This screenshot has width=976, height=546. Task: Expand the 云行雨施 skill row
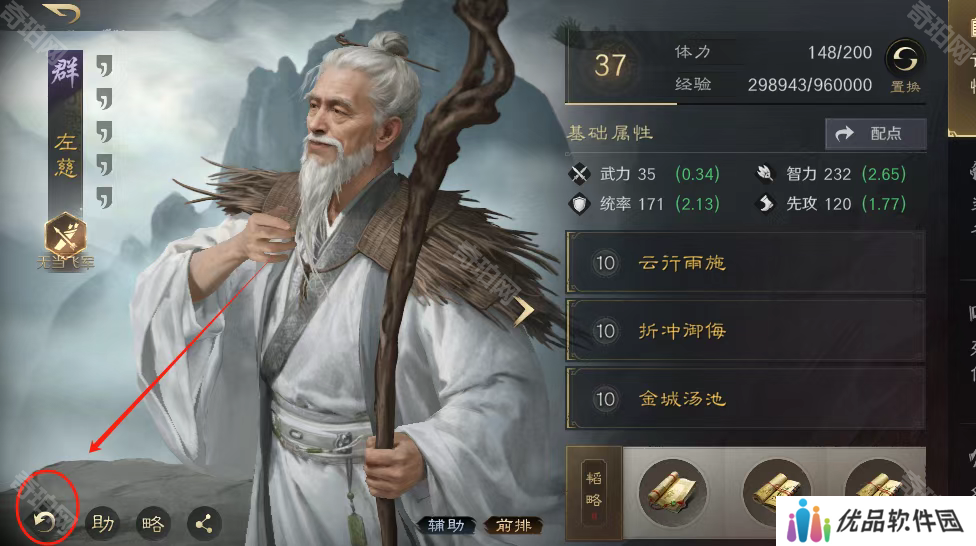(746, 263)
